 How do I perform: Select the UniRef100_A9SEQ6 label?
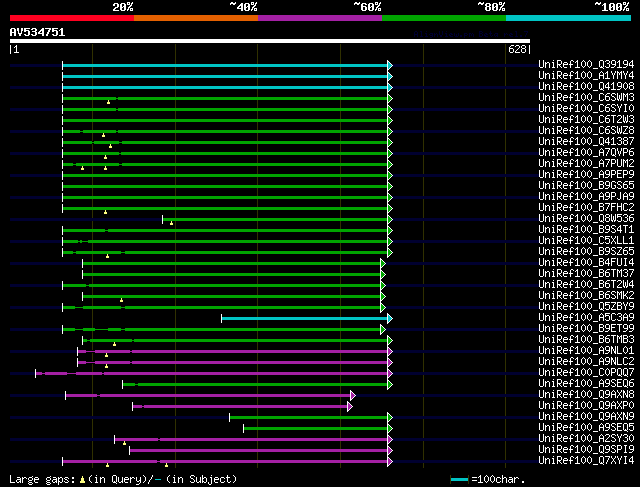[x=586, y=384]
